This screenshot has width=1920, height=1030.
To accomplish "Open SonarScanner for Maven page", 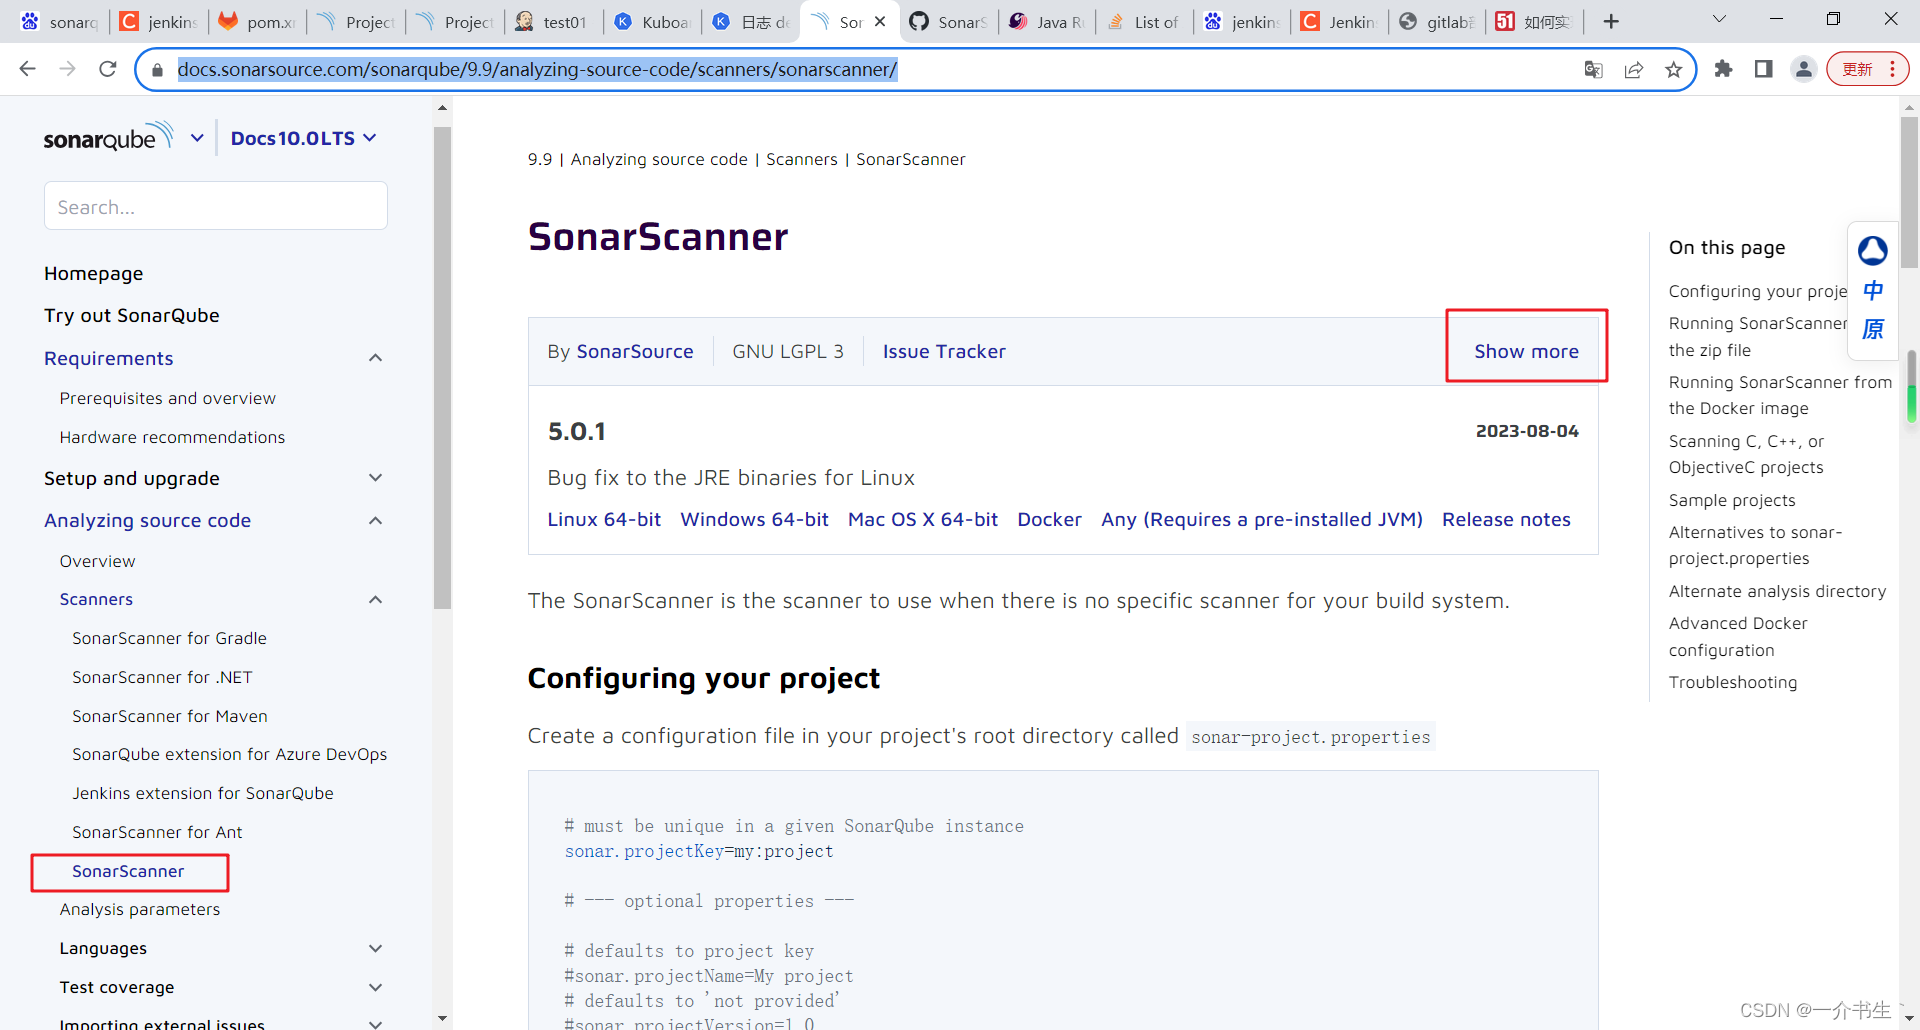I will point(170,716).
